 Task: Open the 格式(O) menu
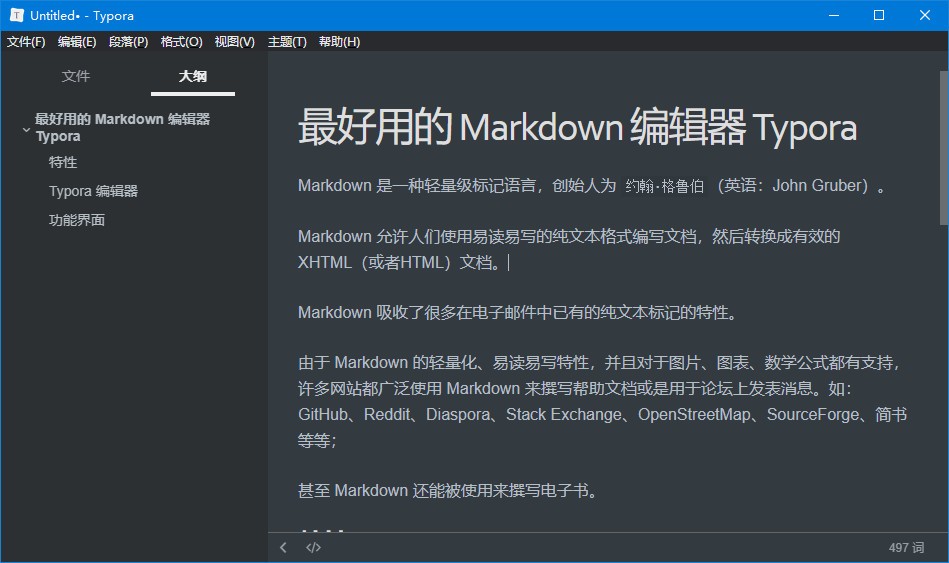[182, 42]
